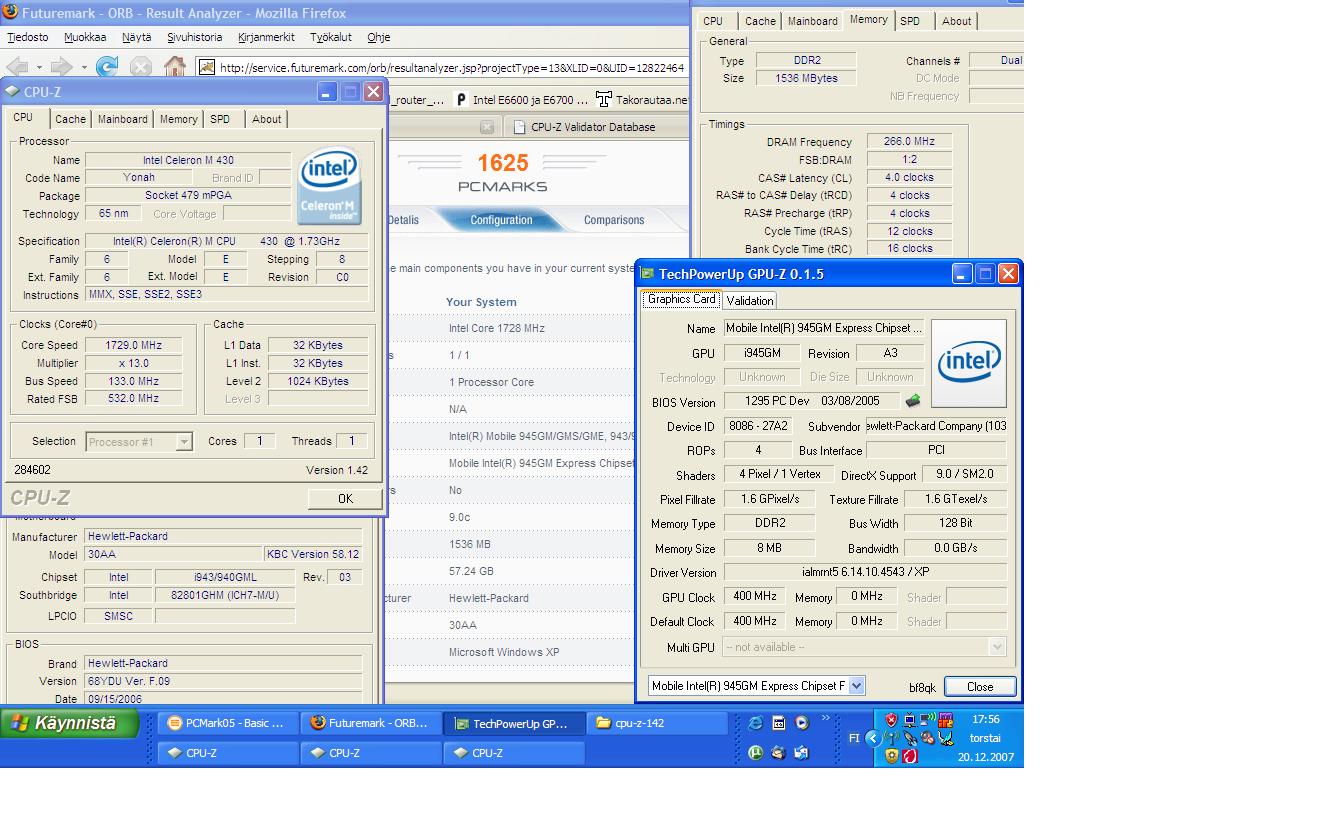
Task: Go back a page in Firefox
Action: pos(16,67)
